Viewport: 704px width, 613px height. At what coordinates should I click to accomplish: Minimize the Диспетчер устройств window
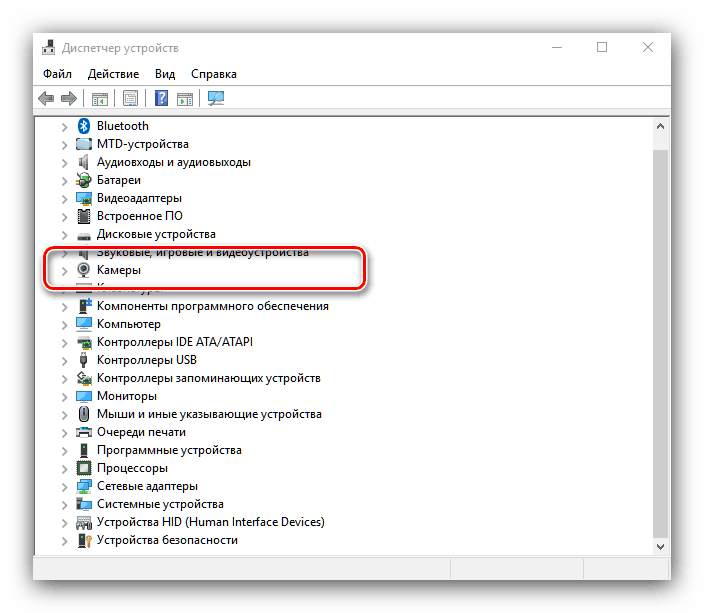[557, 47]
